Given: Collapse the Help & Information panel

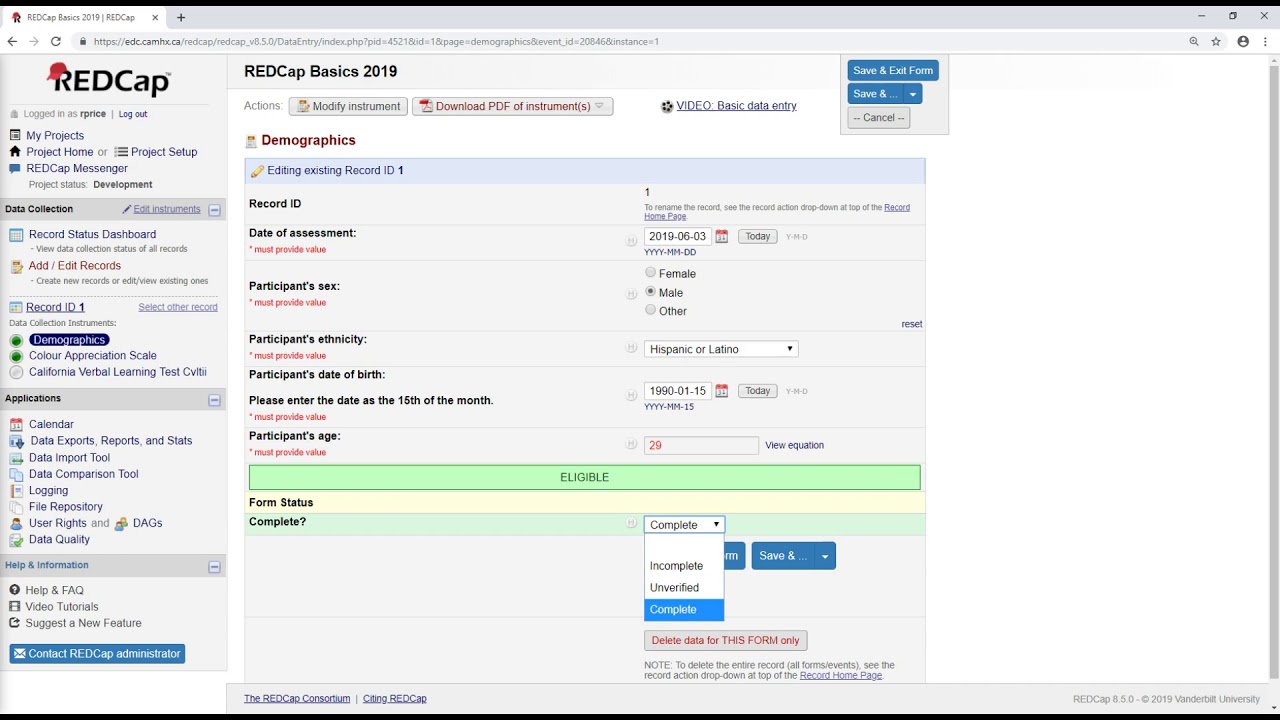Looking at the screenshot, I should [214, 567].
